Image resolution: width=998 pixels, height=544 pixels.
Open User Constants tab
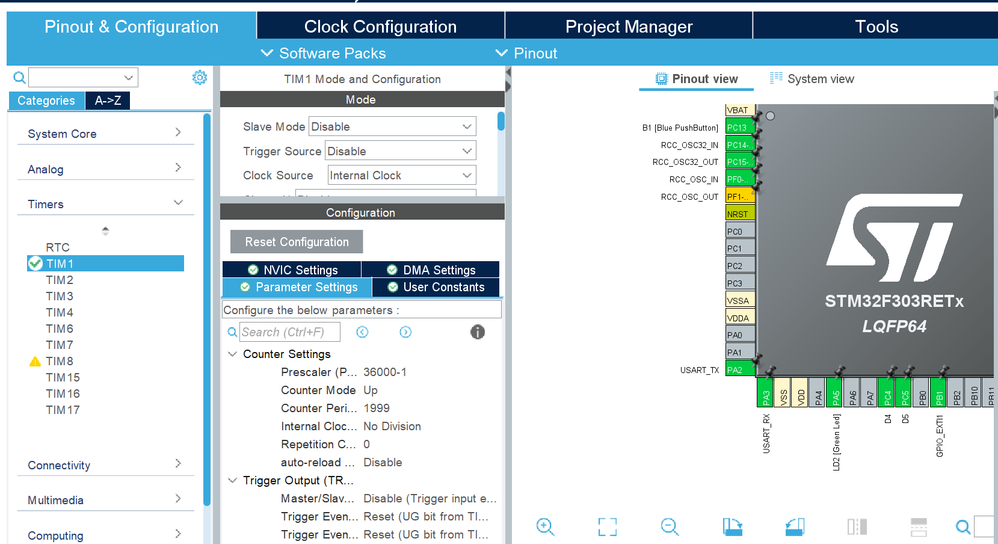[436, 288]
